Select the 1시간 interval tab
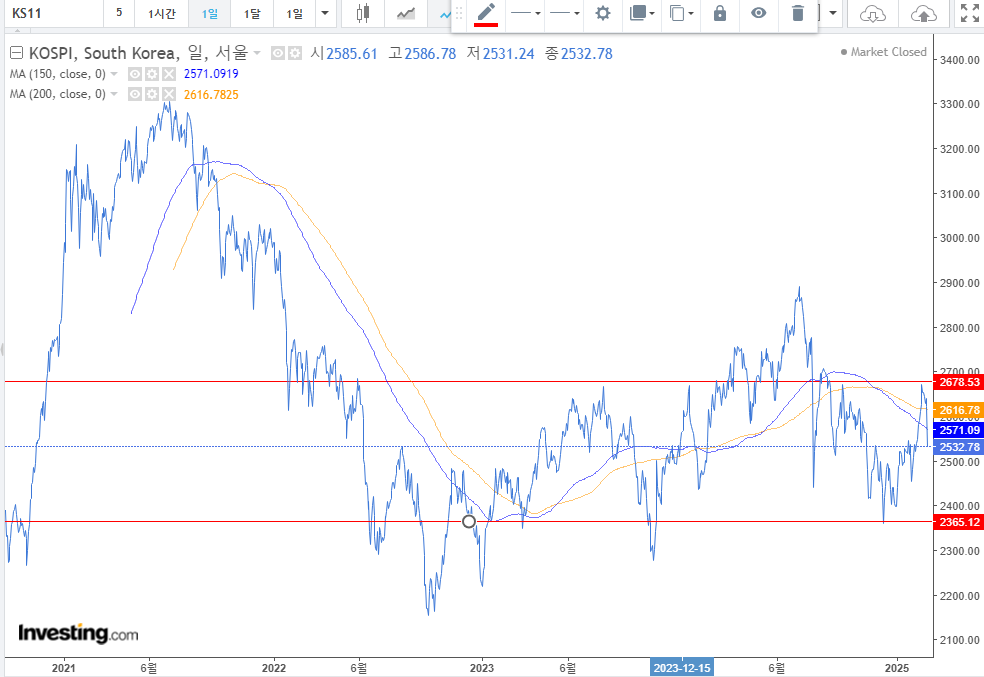984x677 pixels. click(161, 13)
